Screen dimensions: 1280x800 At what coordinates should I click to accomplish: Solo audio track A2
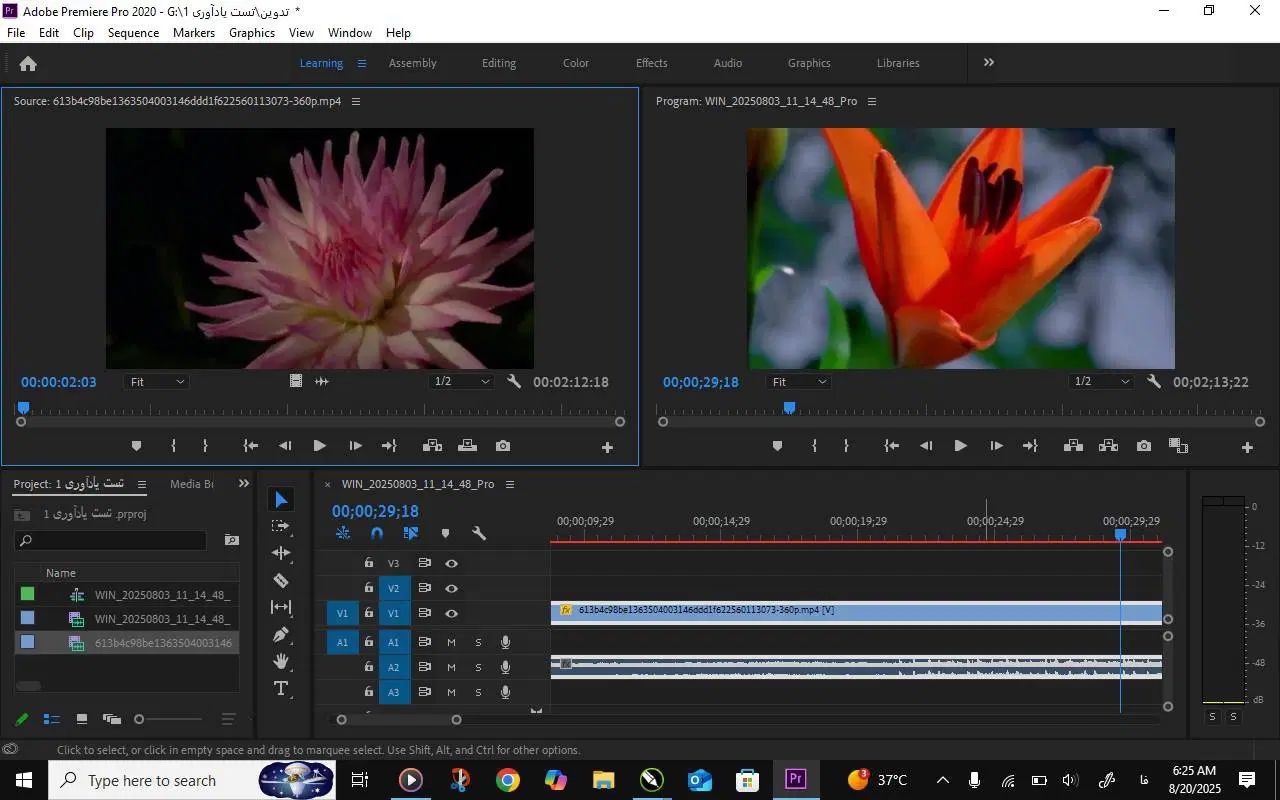478,668
